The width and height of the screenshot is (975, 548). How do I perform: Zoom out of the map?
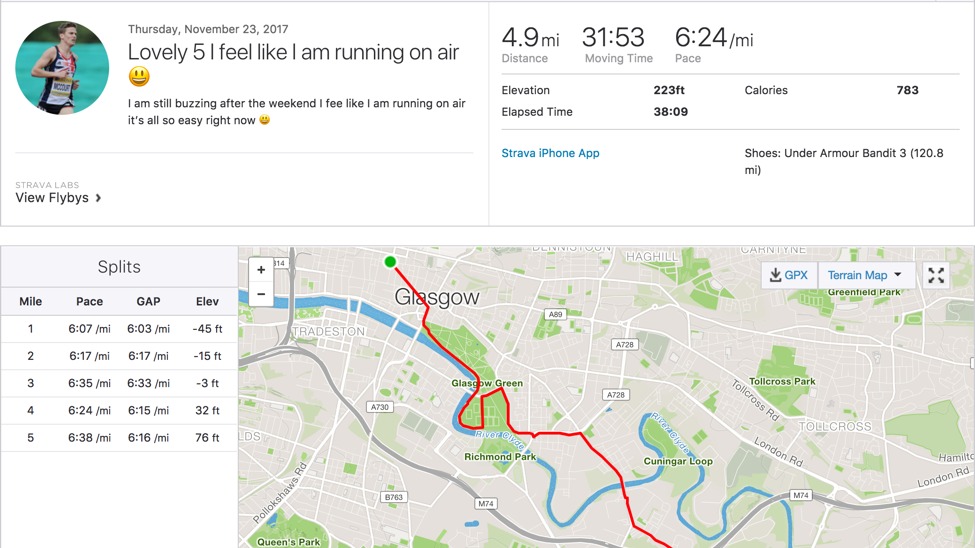click(x=261, y=294)
